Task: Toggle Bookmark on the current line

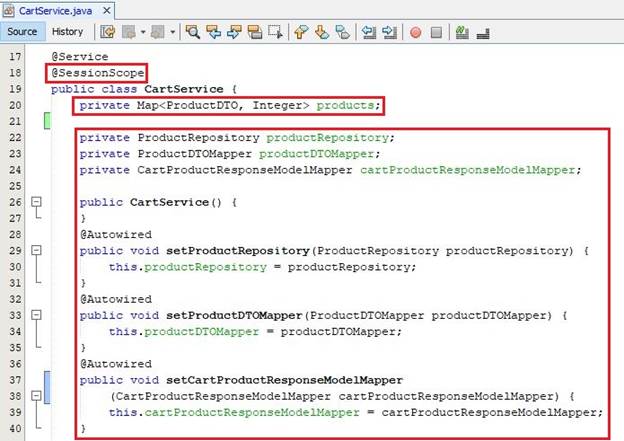Action: 343,32
